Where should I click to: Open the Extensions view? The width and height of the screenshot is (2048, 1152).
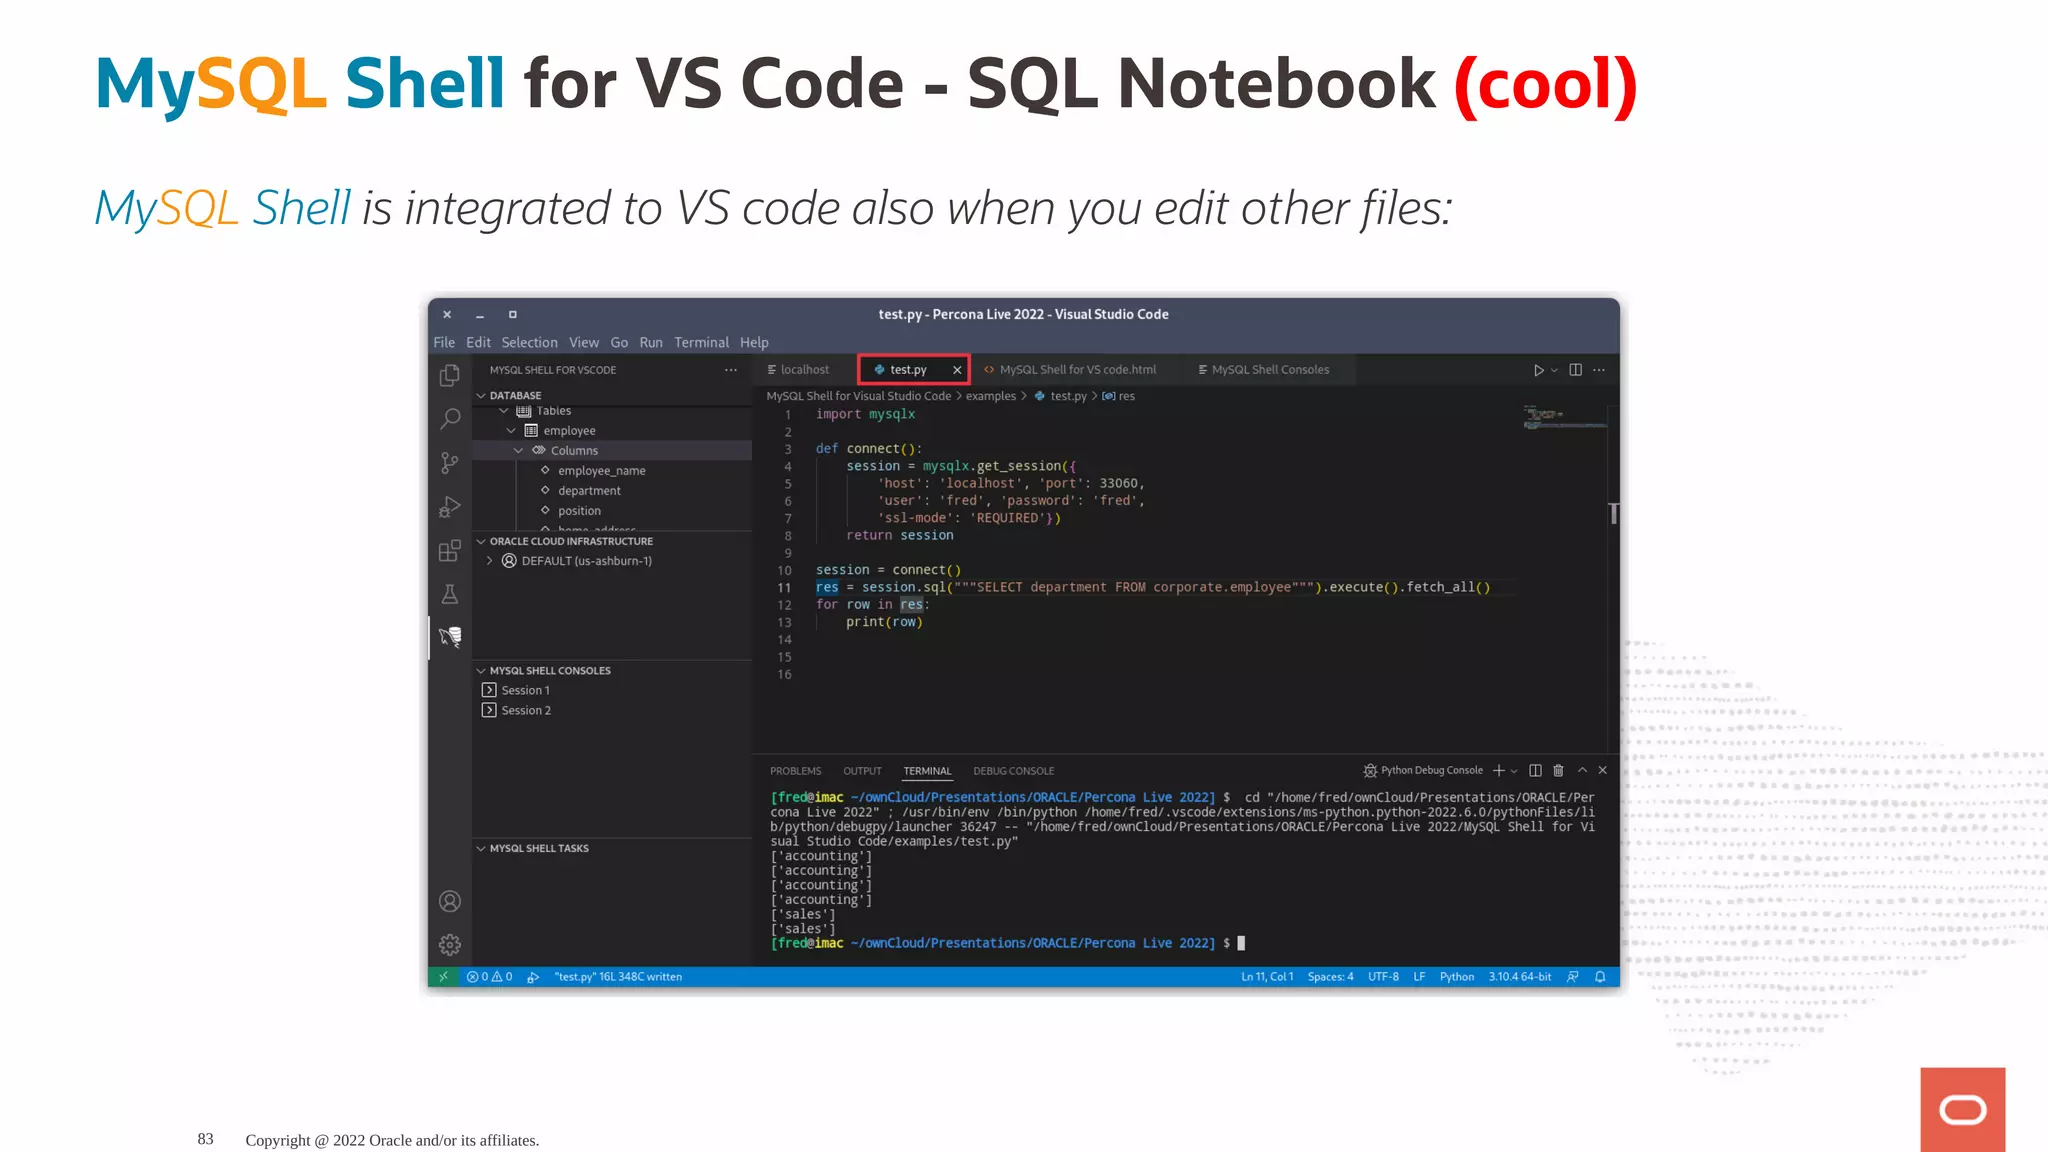[450, 551]
